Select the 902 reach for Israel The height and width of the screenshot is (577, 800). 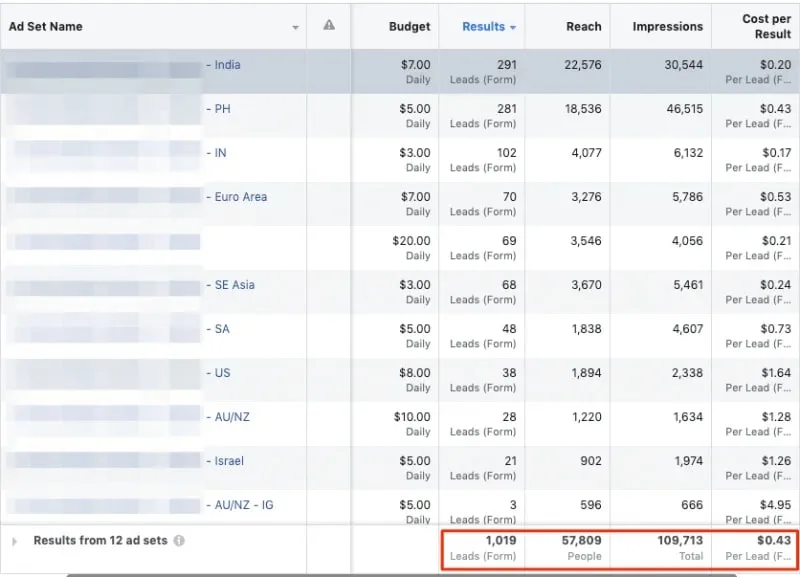click(591, 461)
